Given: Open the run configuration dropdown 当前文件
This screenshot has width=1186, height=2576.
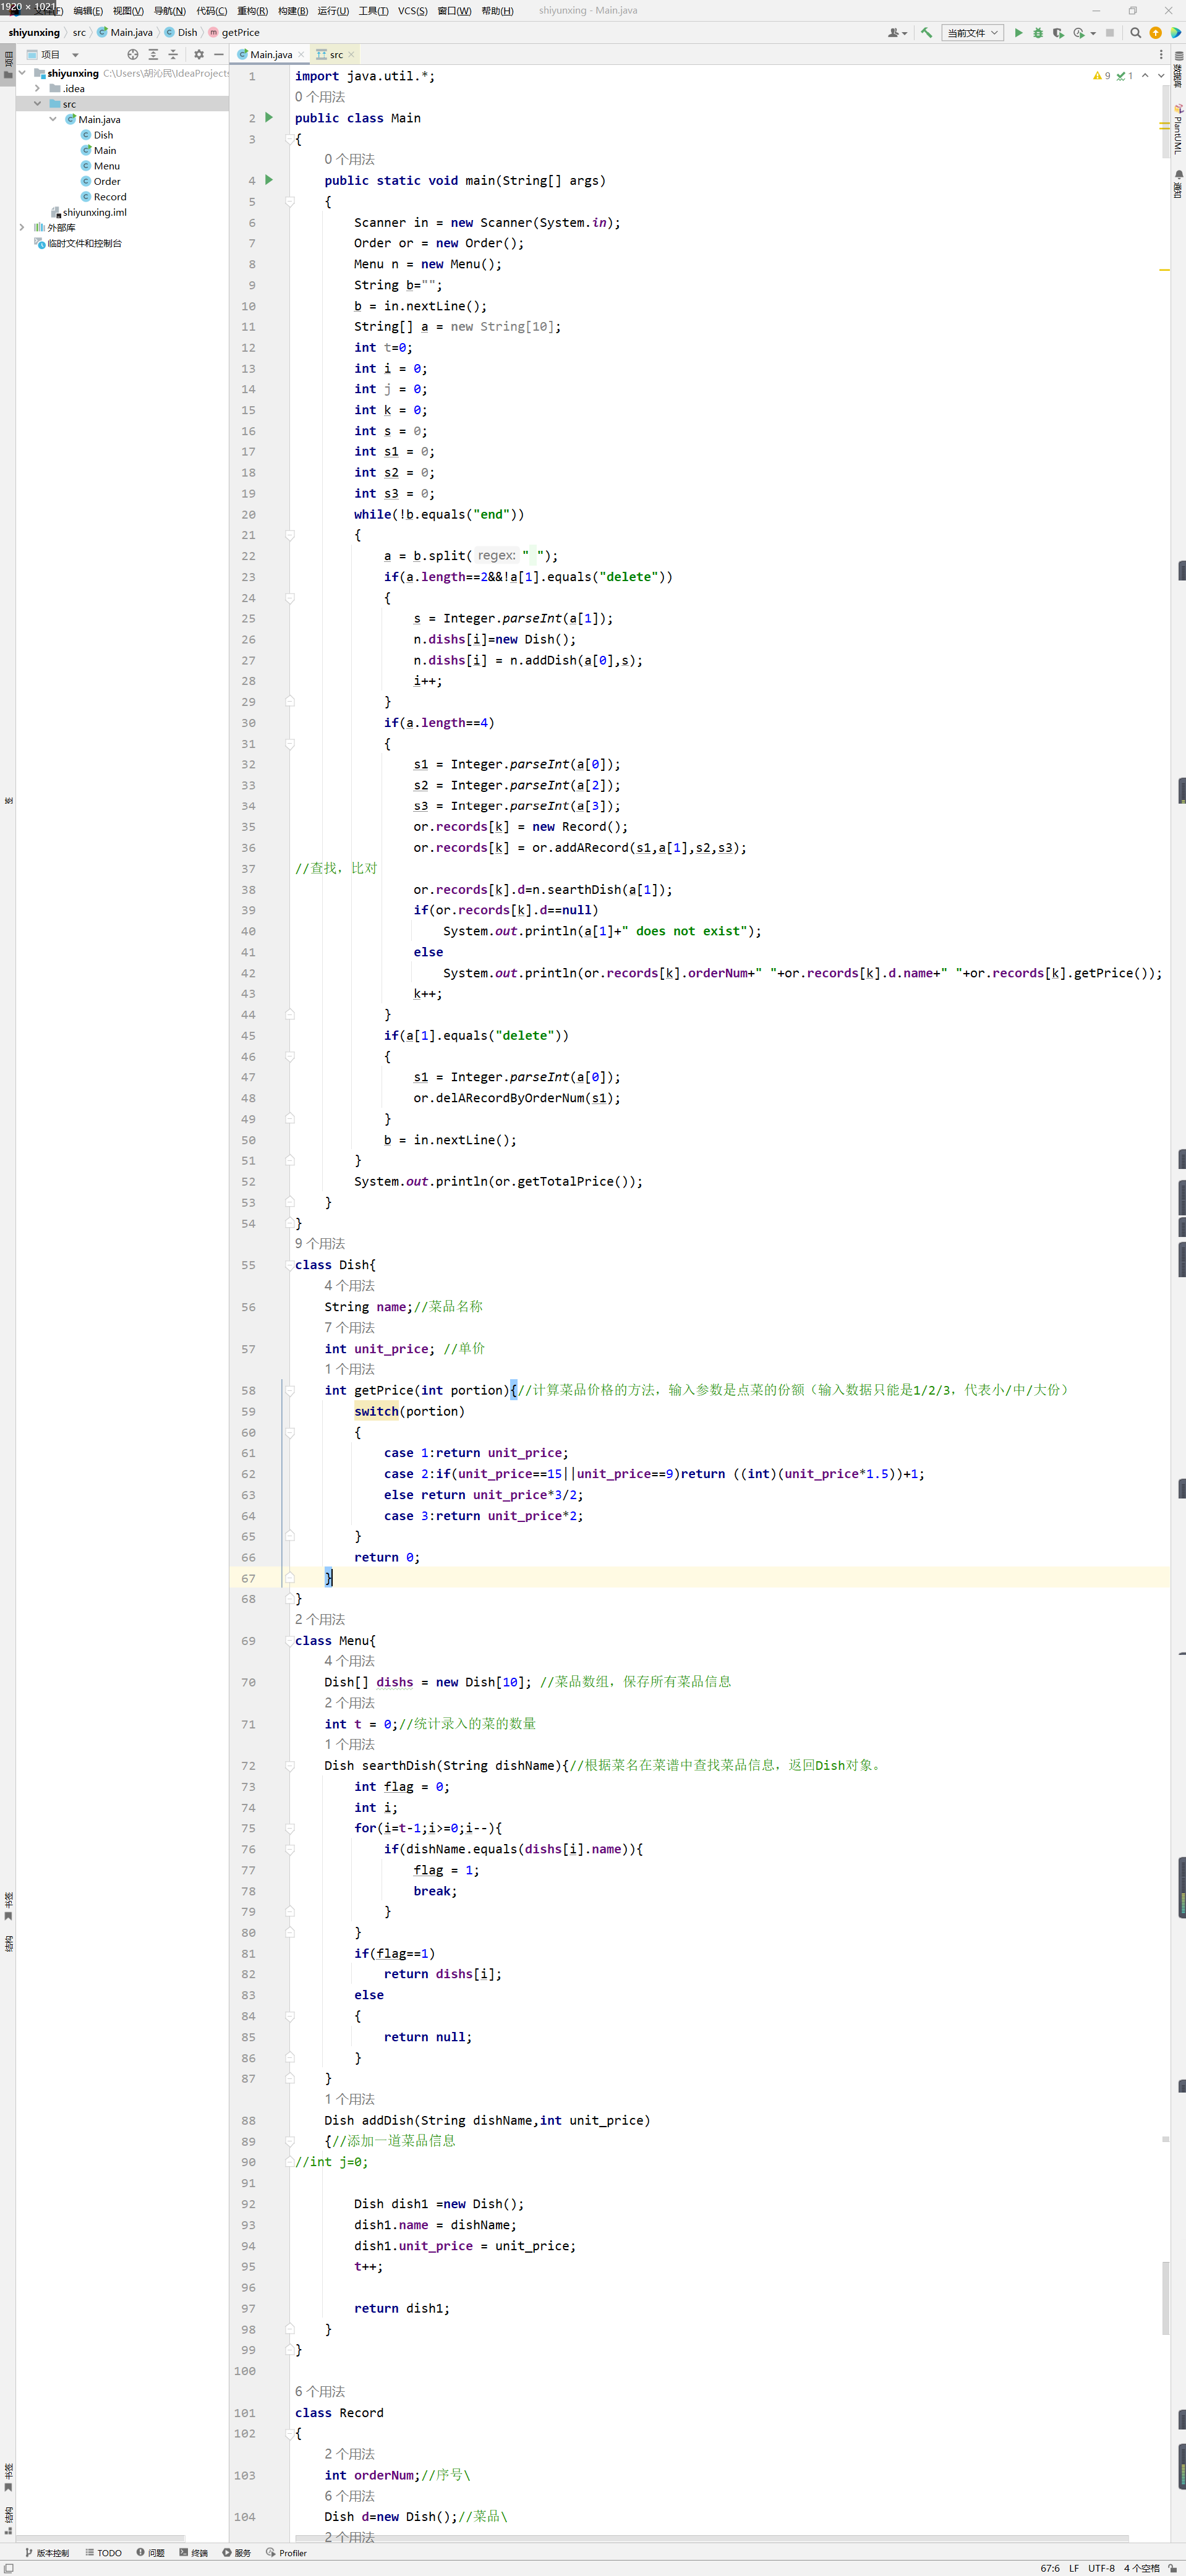Looking at the screenshot, I should [973, 33].
